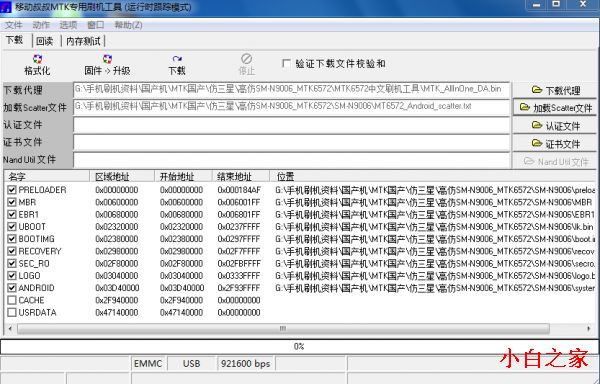
Task: Uncheck the PRELOADER partition checkbox
Action: tap(12, 190)
